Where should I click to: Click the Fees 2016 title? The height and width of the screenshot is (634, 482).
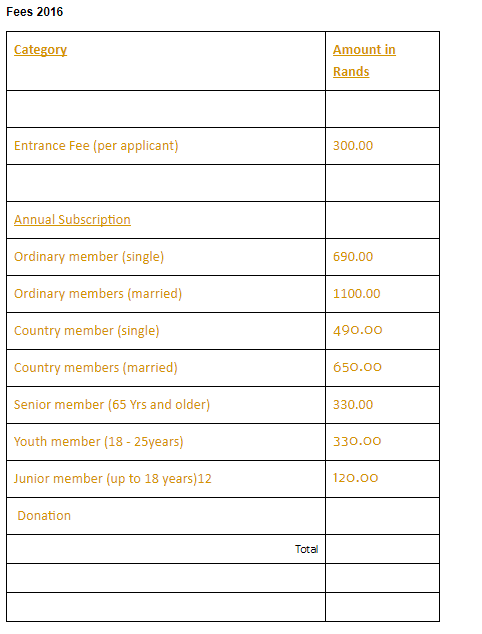[35, 12]
